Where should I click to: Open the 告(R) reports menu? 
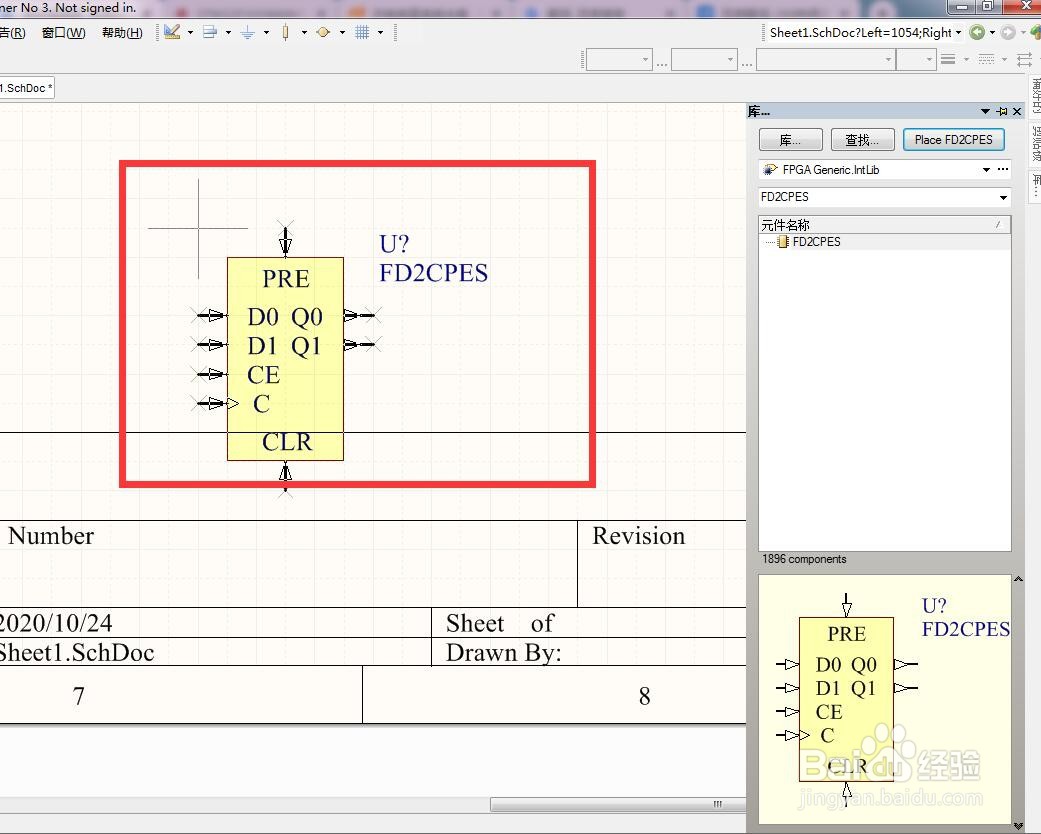(13, 33)
